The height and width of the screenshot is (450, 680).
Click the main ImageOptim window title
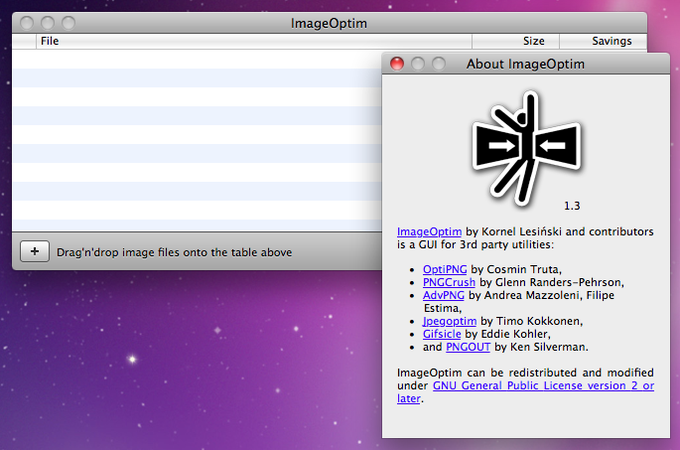point(329,23)
